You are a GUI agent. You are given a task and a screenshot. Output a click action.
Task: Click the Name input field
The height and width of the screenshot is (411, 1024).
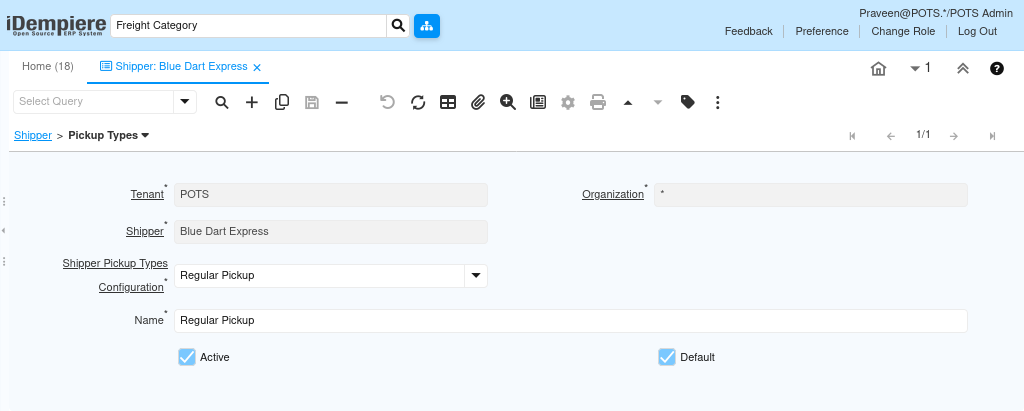571,321
